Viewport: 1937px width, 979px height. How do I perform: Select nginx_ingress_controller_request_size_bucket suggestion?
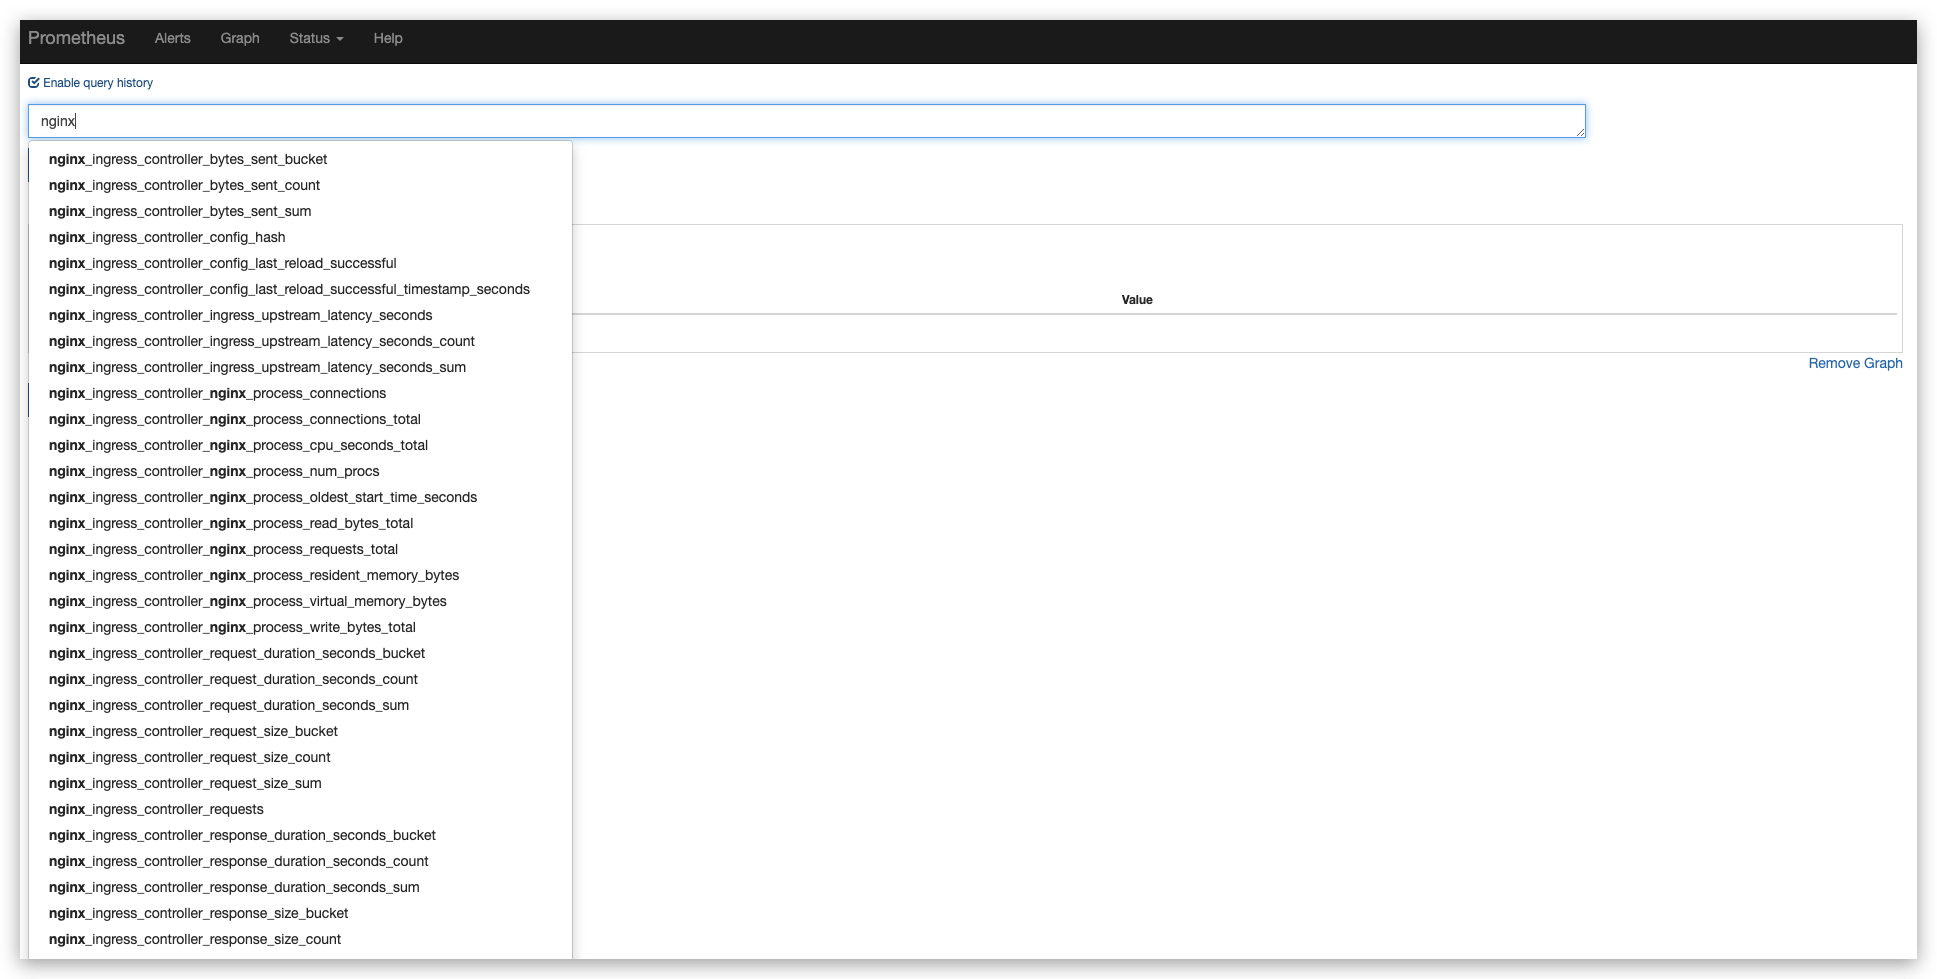(x=300, y=731)
